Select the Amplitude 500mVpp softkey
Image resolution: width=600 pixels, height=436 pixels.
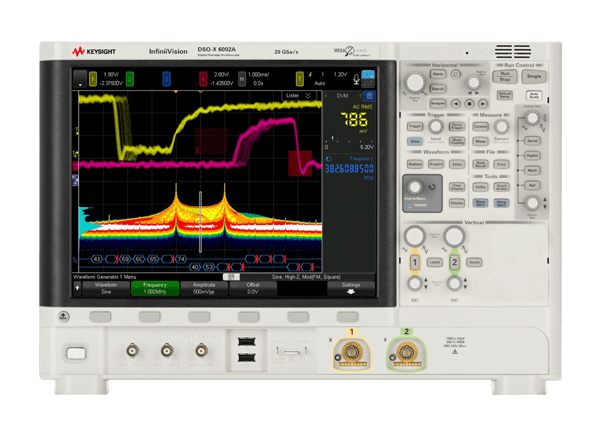[x=204, y=288]
